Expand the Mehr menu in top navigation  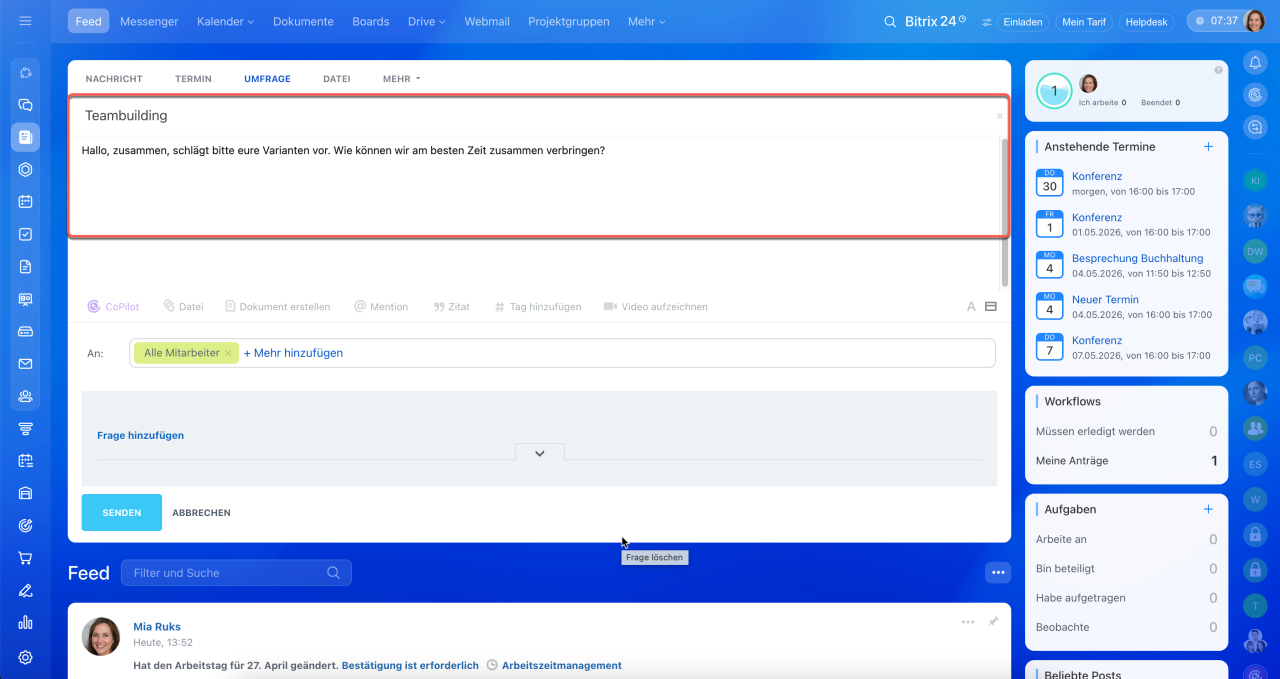tap(646, 21)
